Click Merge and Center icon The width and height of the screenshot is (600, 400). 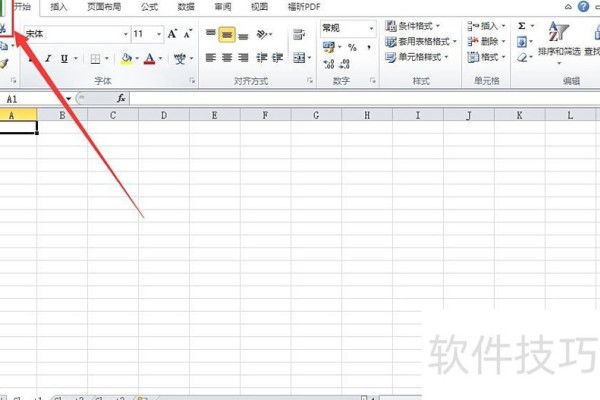click(299, 58)
